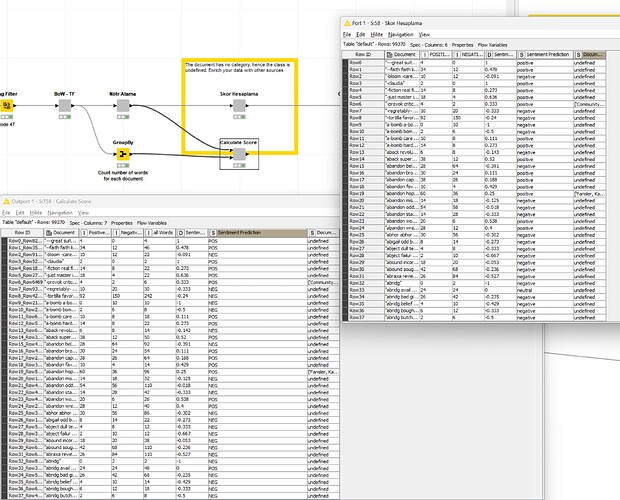
Task: Click status indicator under Nötr Atama node
Action: (123, 117)
